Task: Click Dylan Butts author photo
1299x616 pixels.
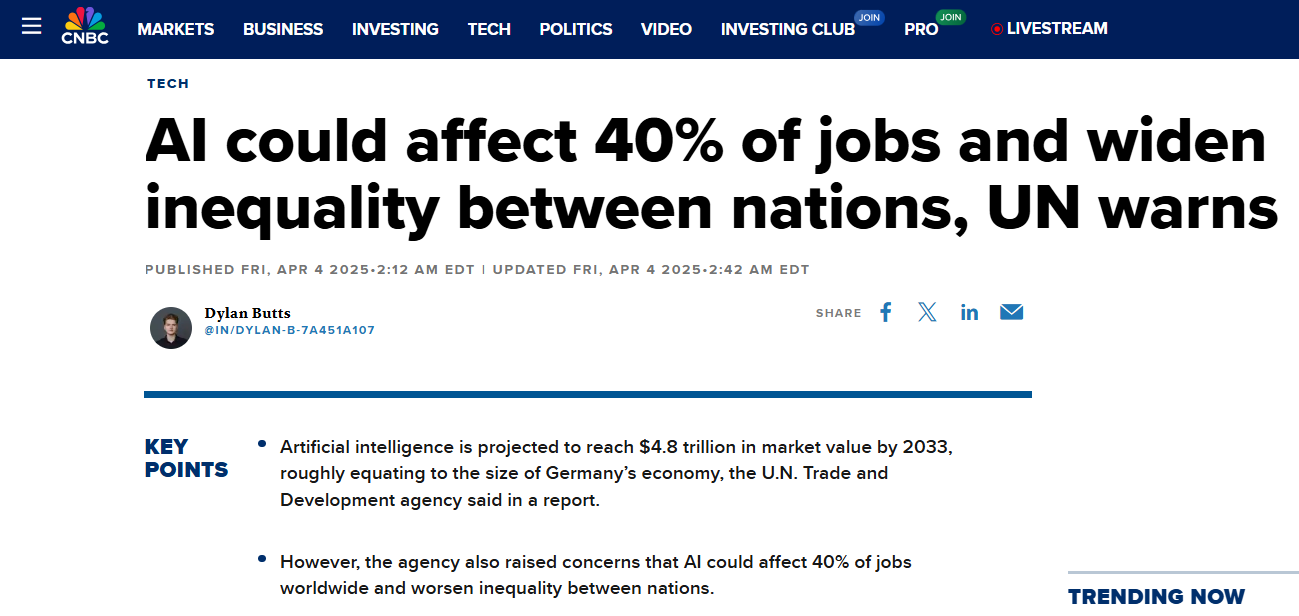Action: (171, 328)
